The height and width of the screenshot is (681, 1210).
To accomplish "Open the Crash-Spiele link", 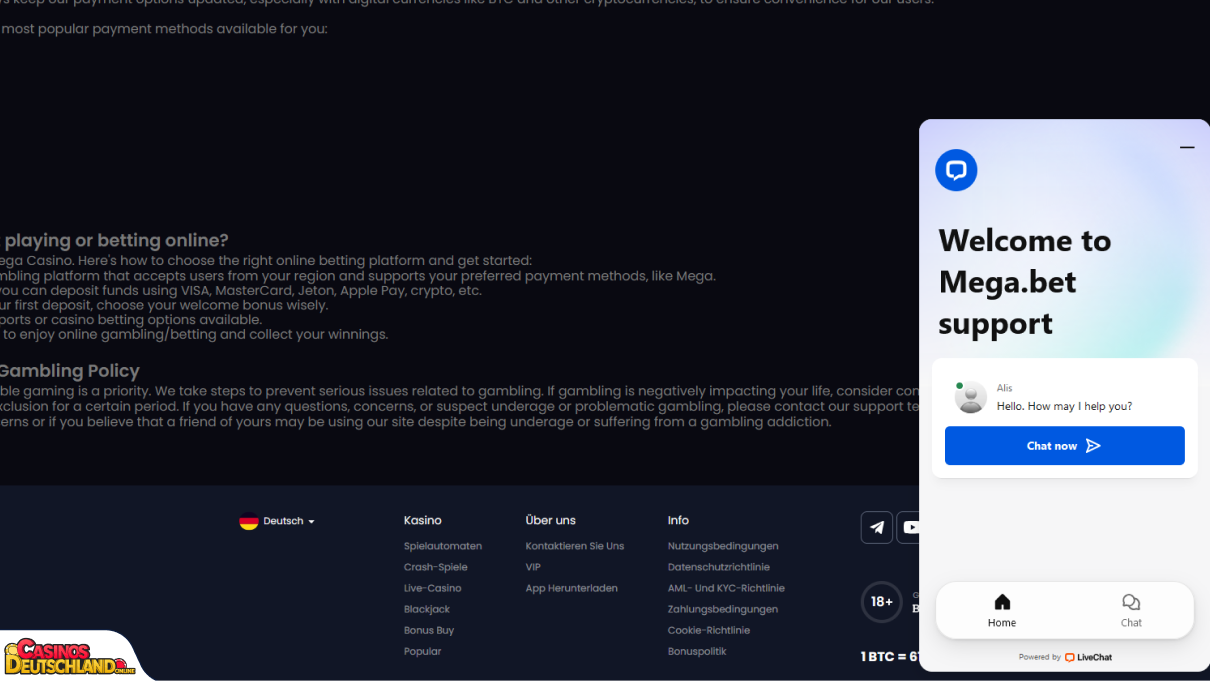I will 436,567.
